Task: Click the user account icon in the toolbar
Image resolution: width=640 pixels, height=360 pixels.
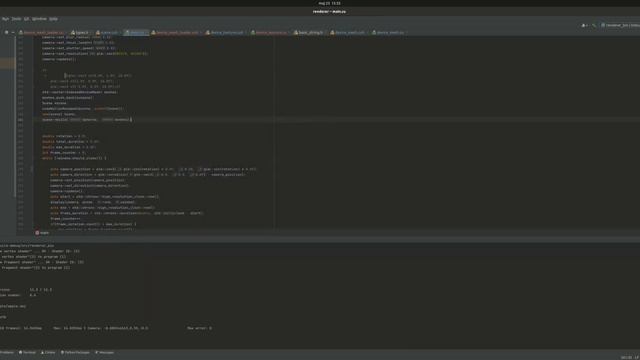Action: click(x=584, y=25)
